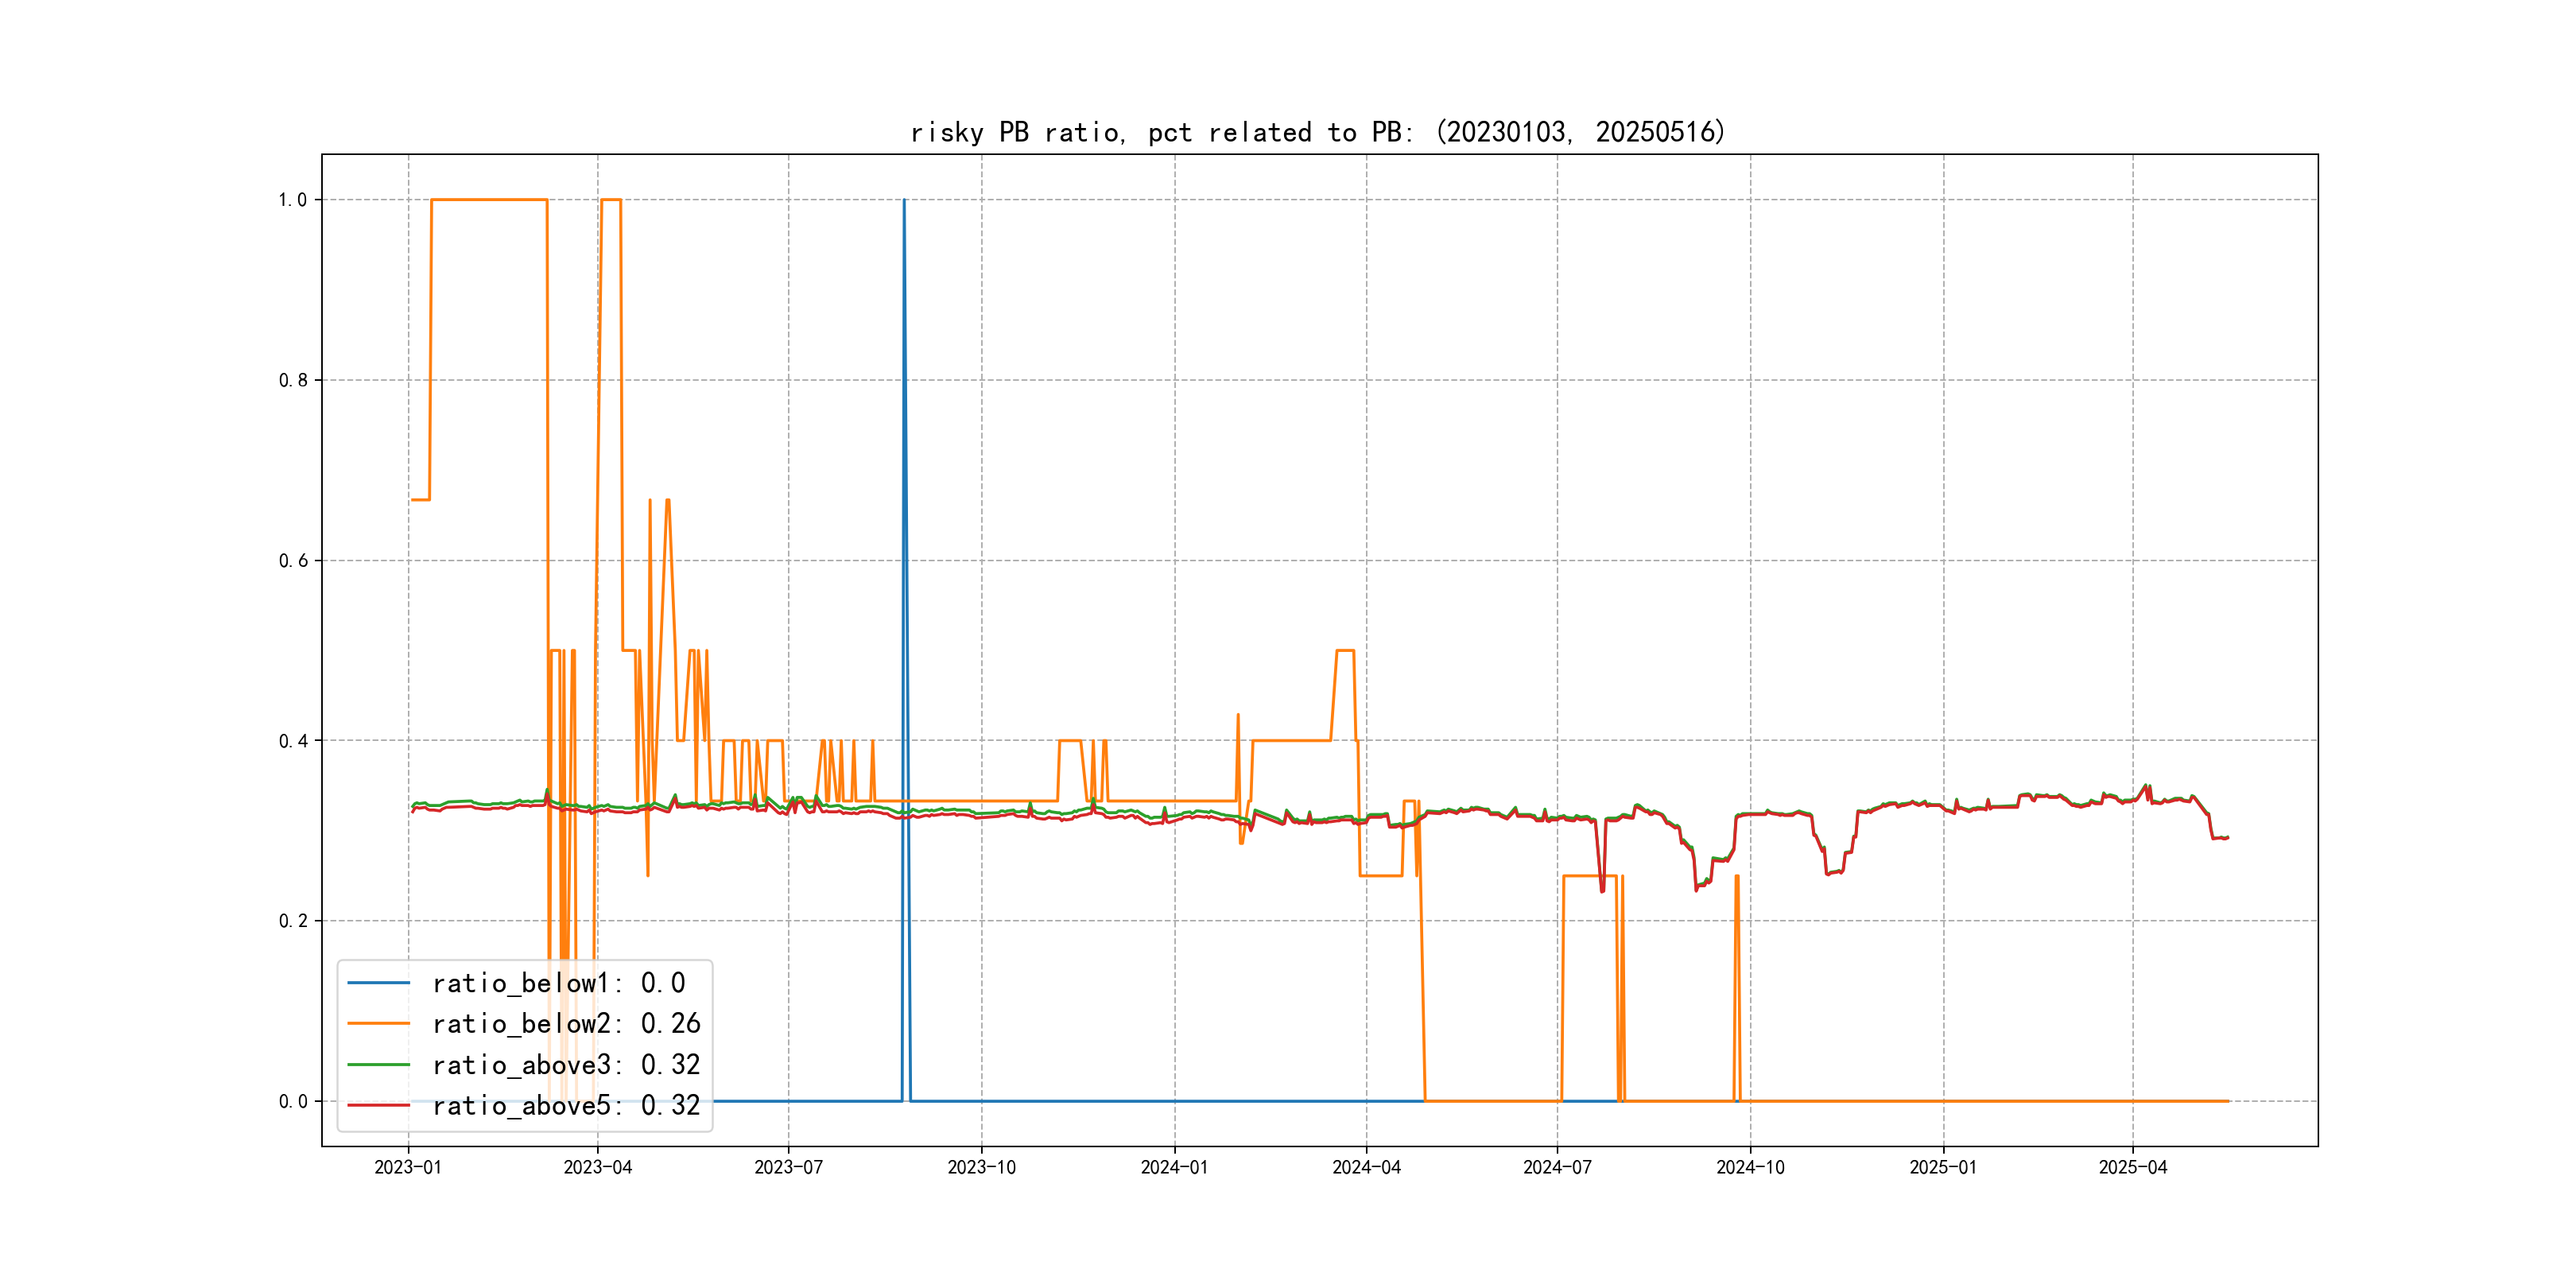Click the top of the blue spike

click(904, 201)
